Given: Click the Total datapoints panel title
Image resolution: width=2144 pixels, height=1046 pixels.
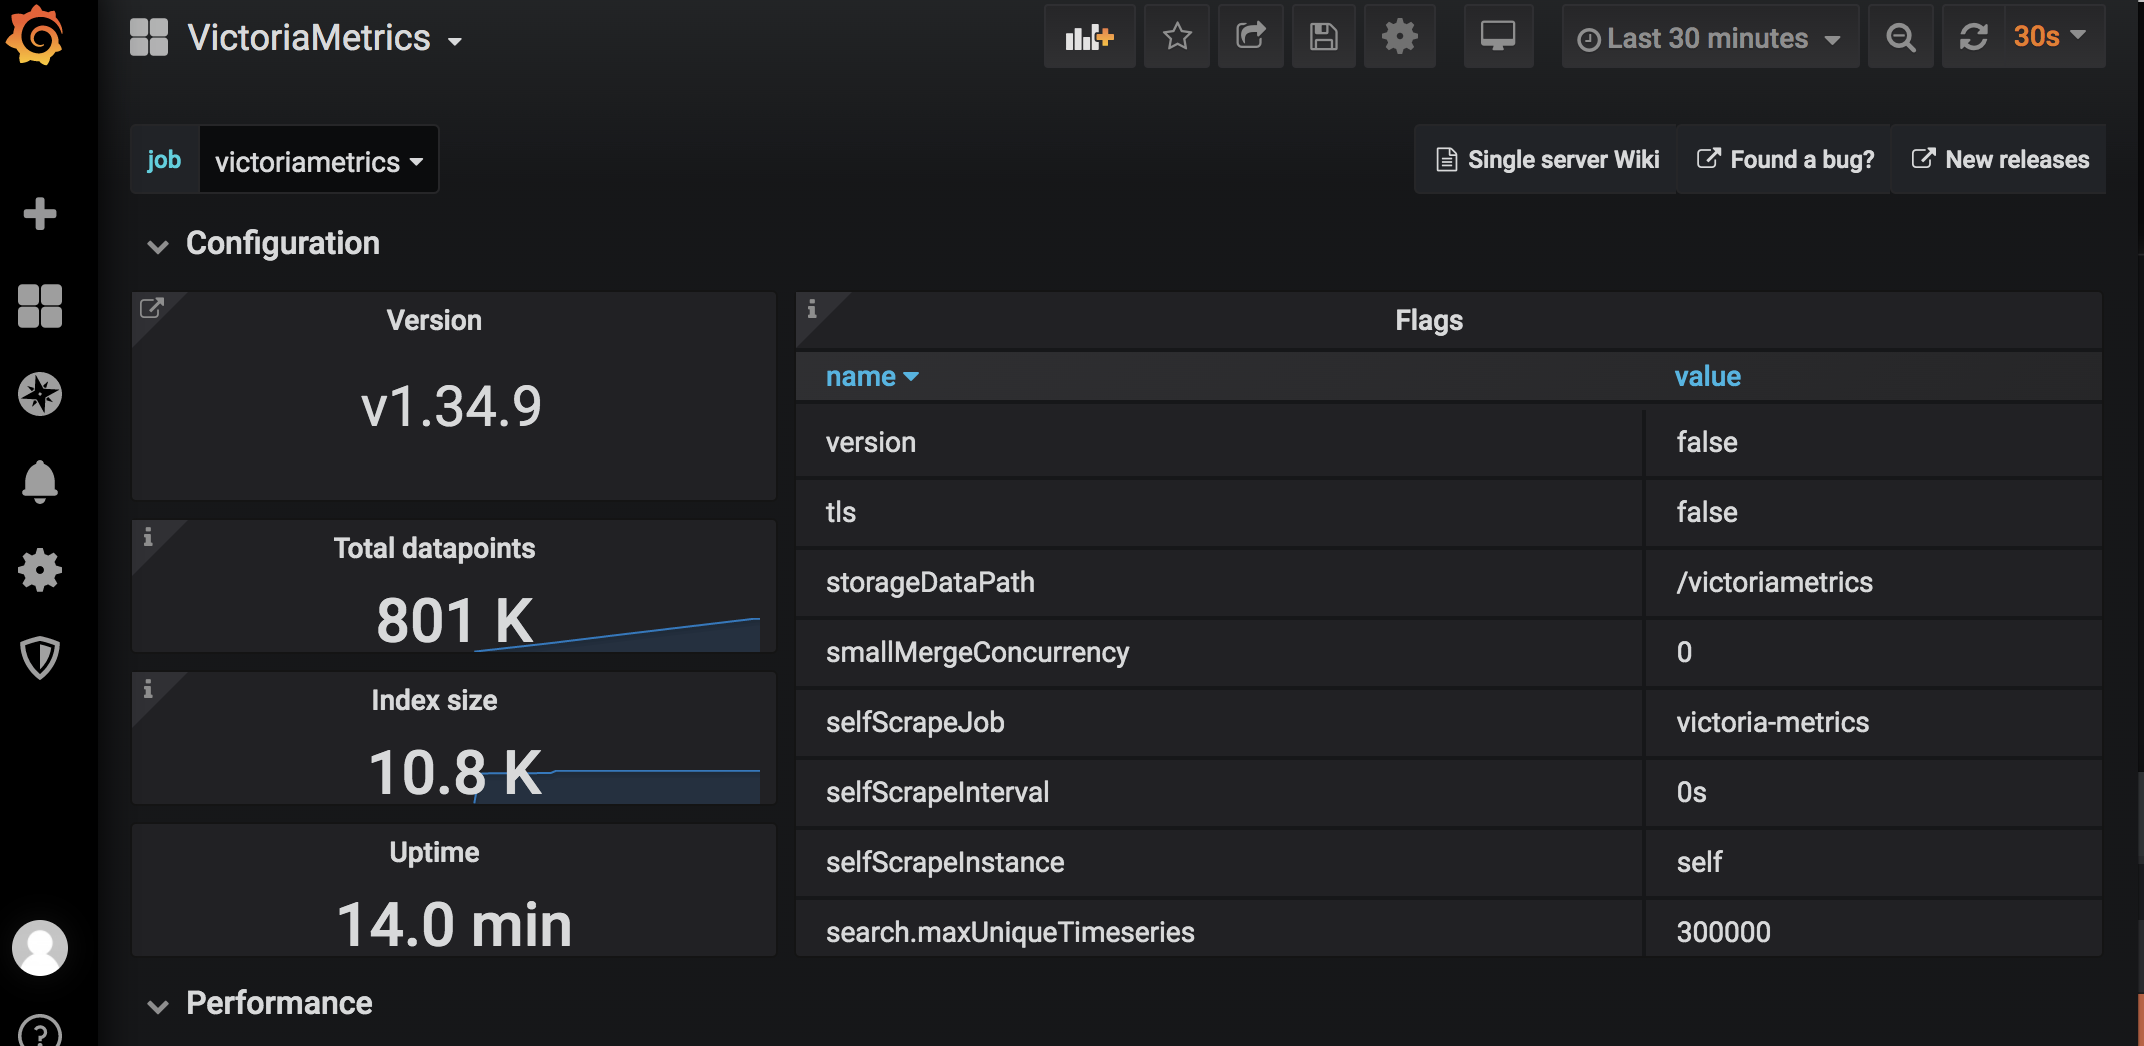Looking at the screenshot, I should (x=434, y=548).
